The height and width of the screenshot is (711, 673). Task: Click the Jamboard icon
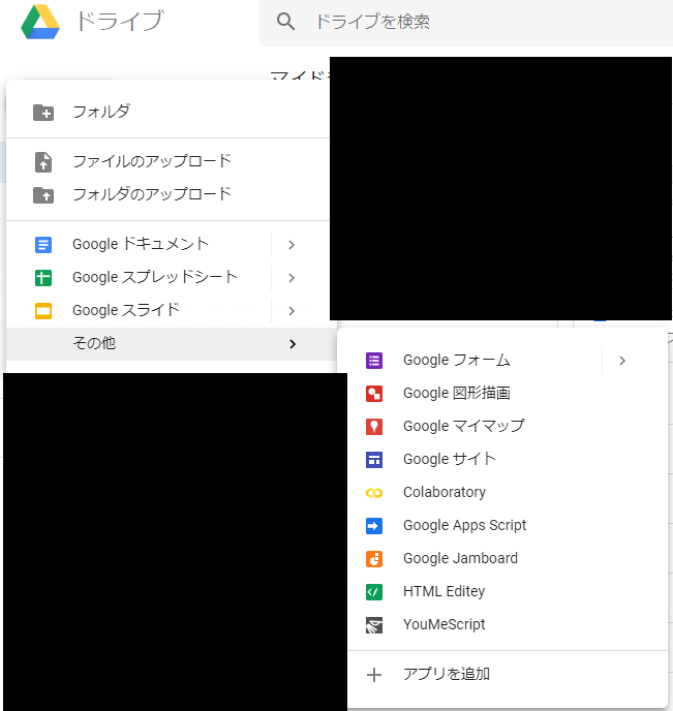tap(374, 560)
